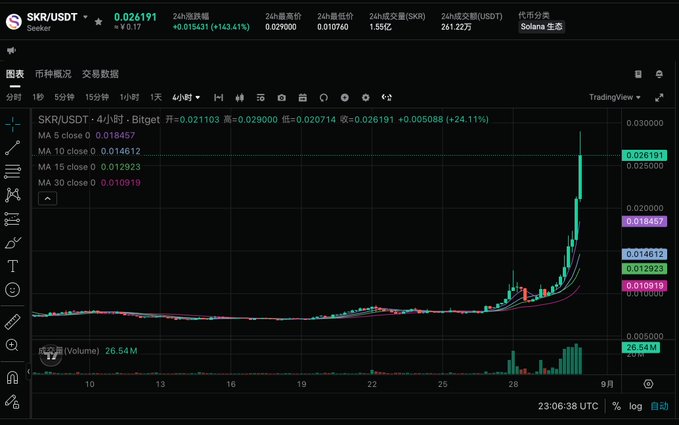Viewport: 679px width, 425px height.
Task: Expand the chart to fullscreen
Action: coord(659,97)
